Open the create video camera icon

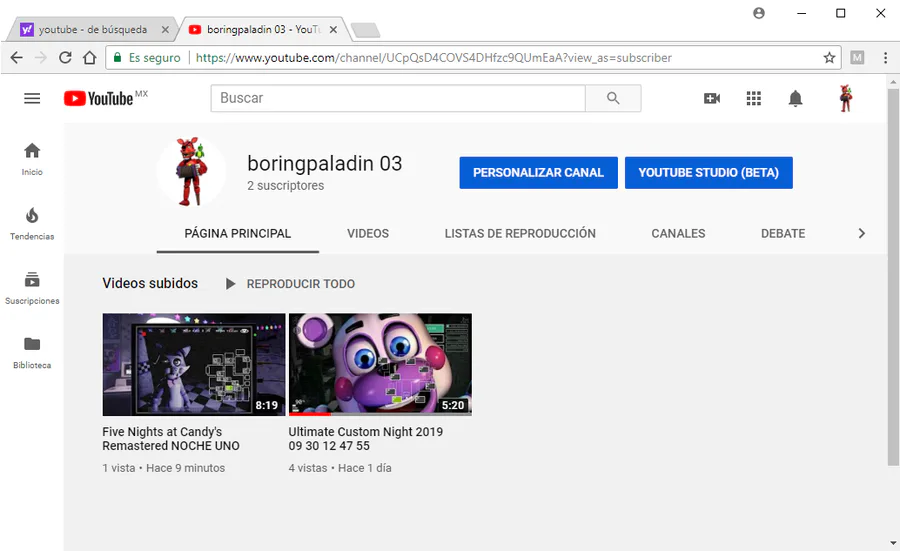click(712, 98)
